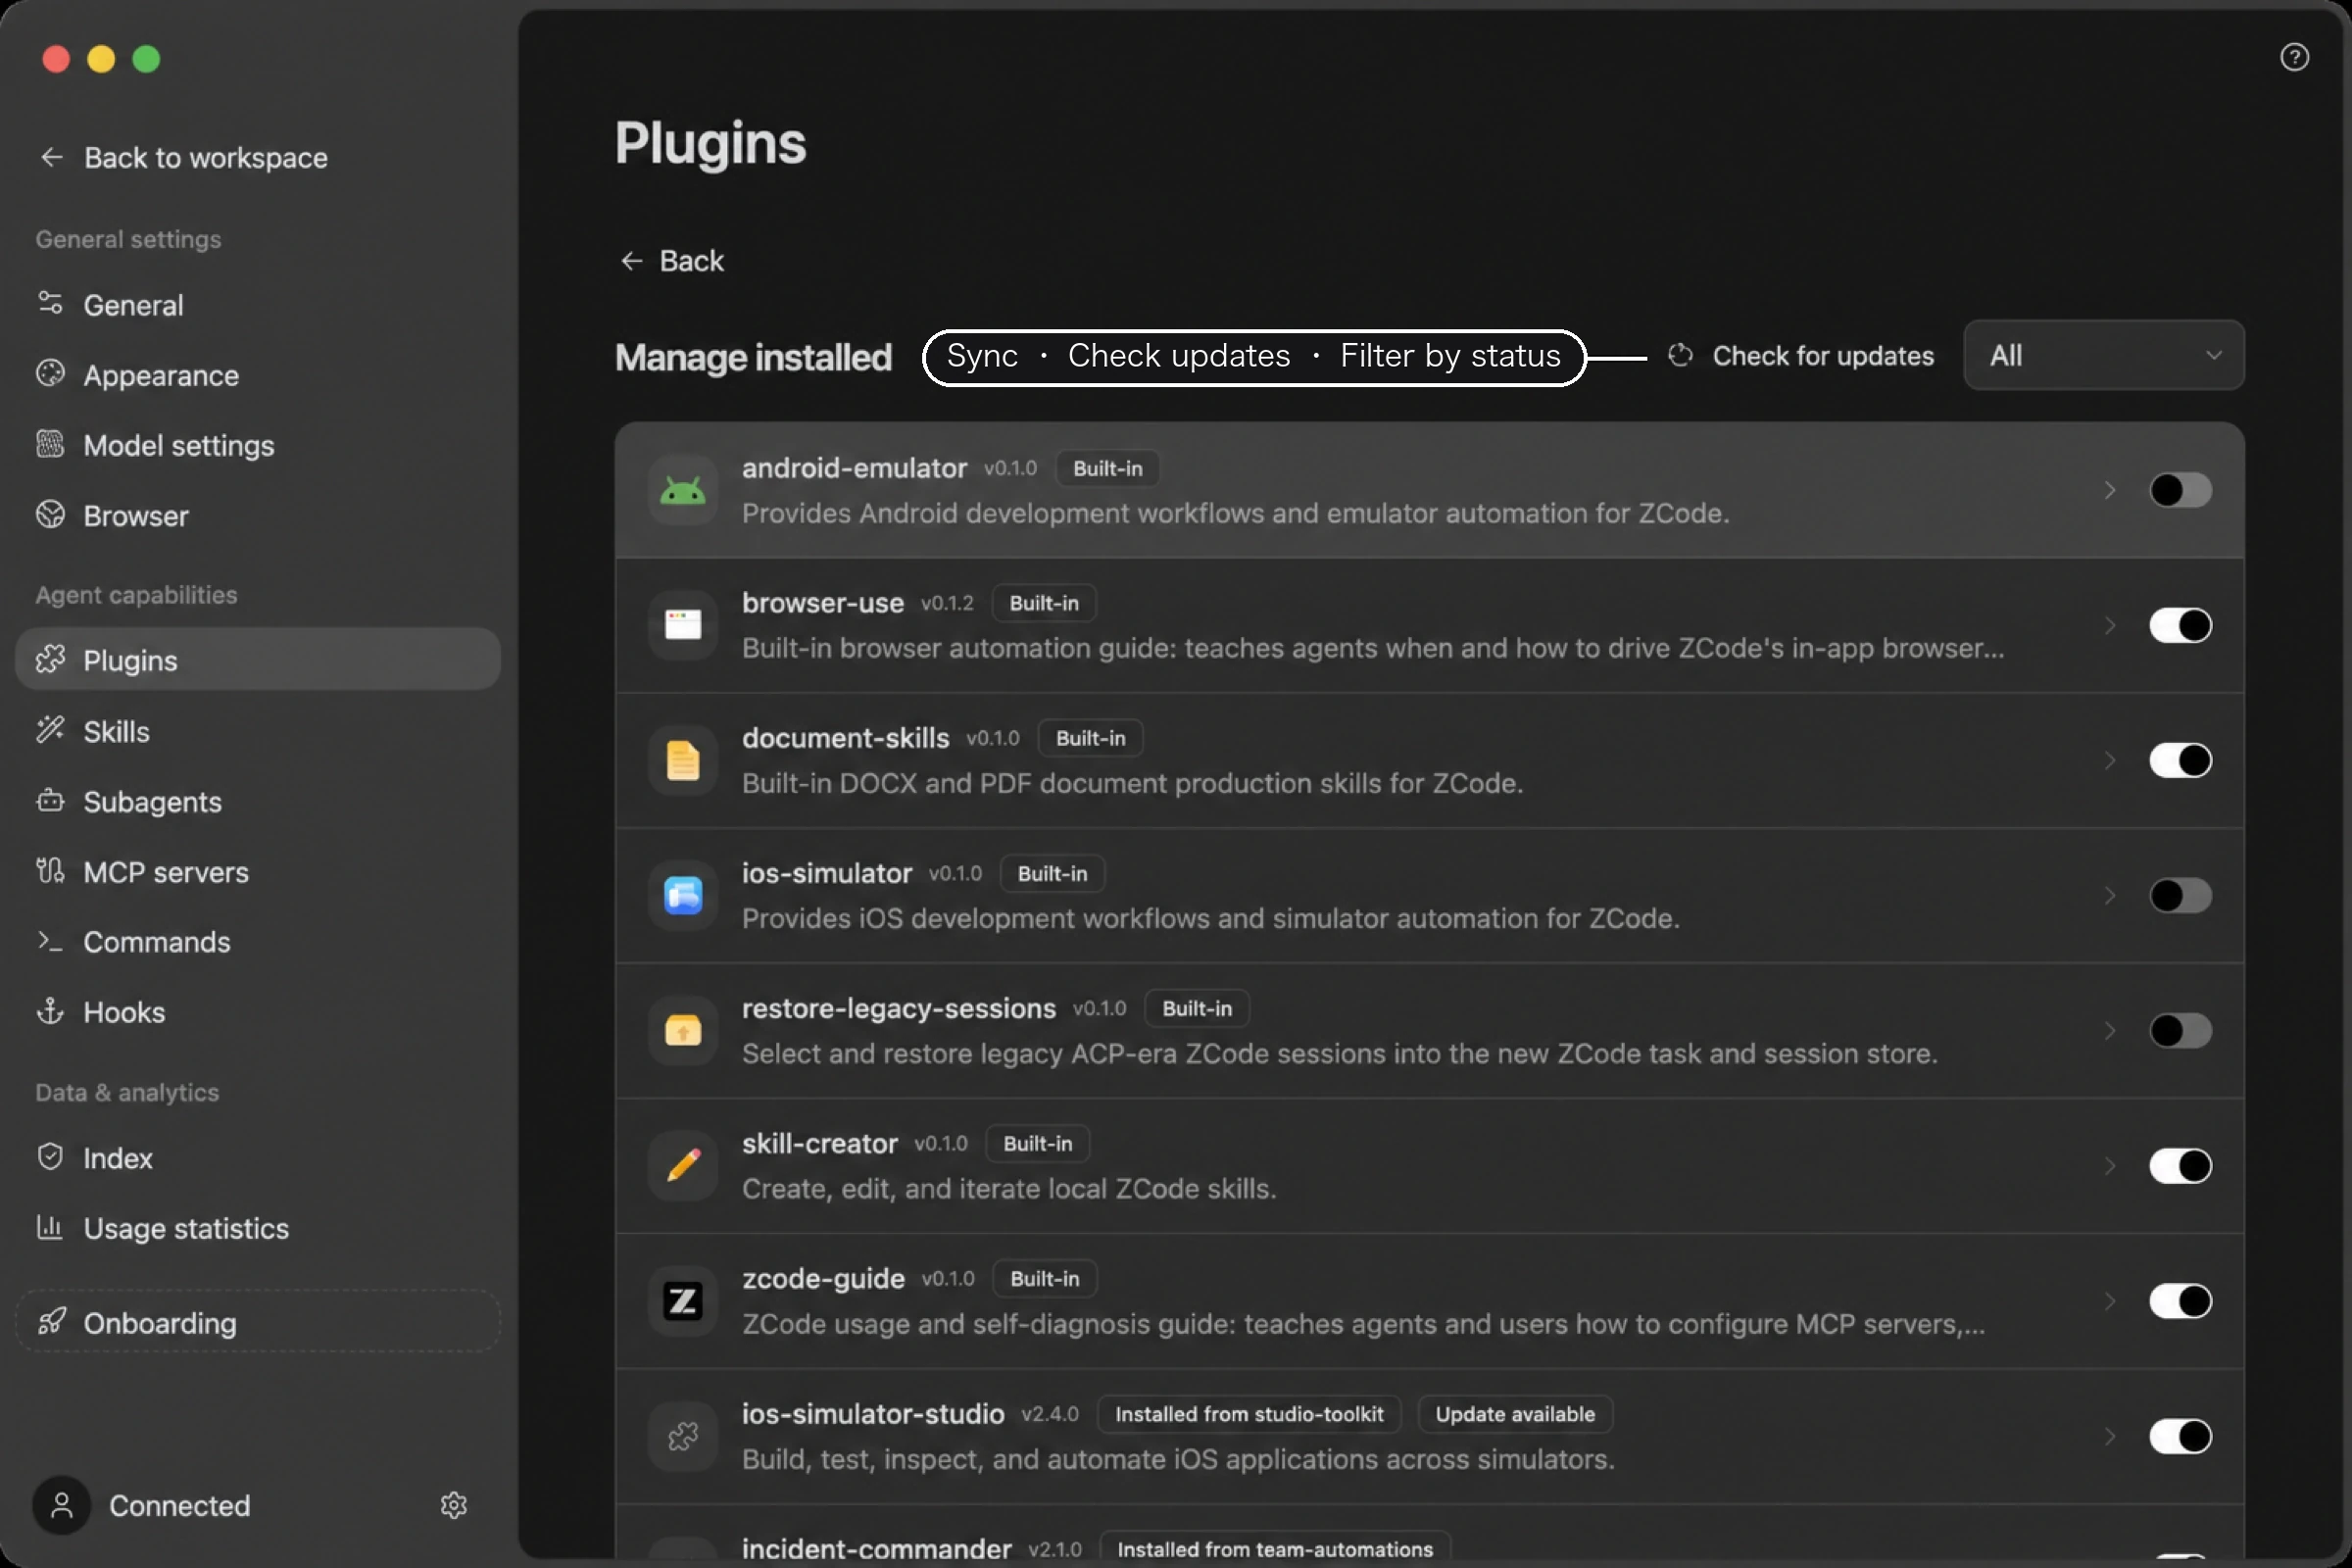Screen dimensions: 2352x1568
Task: Click the v2.4.0 version label
Action: (x=1050, y=1413)
